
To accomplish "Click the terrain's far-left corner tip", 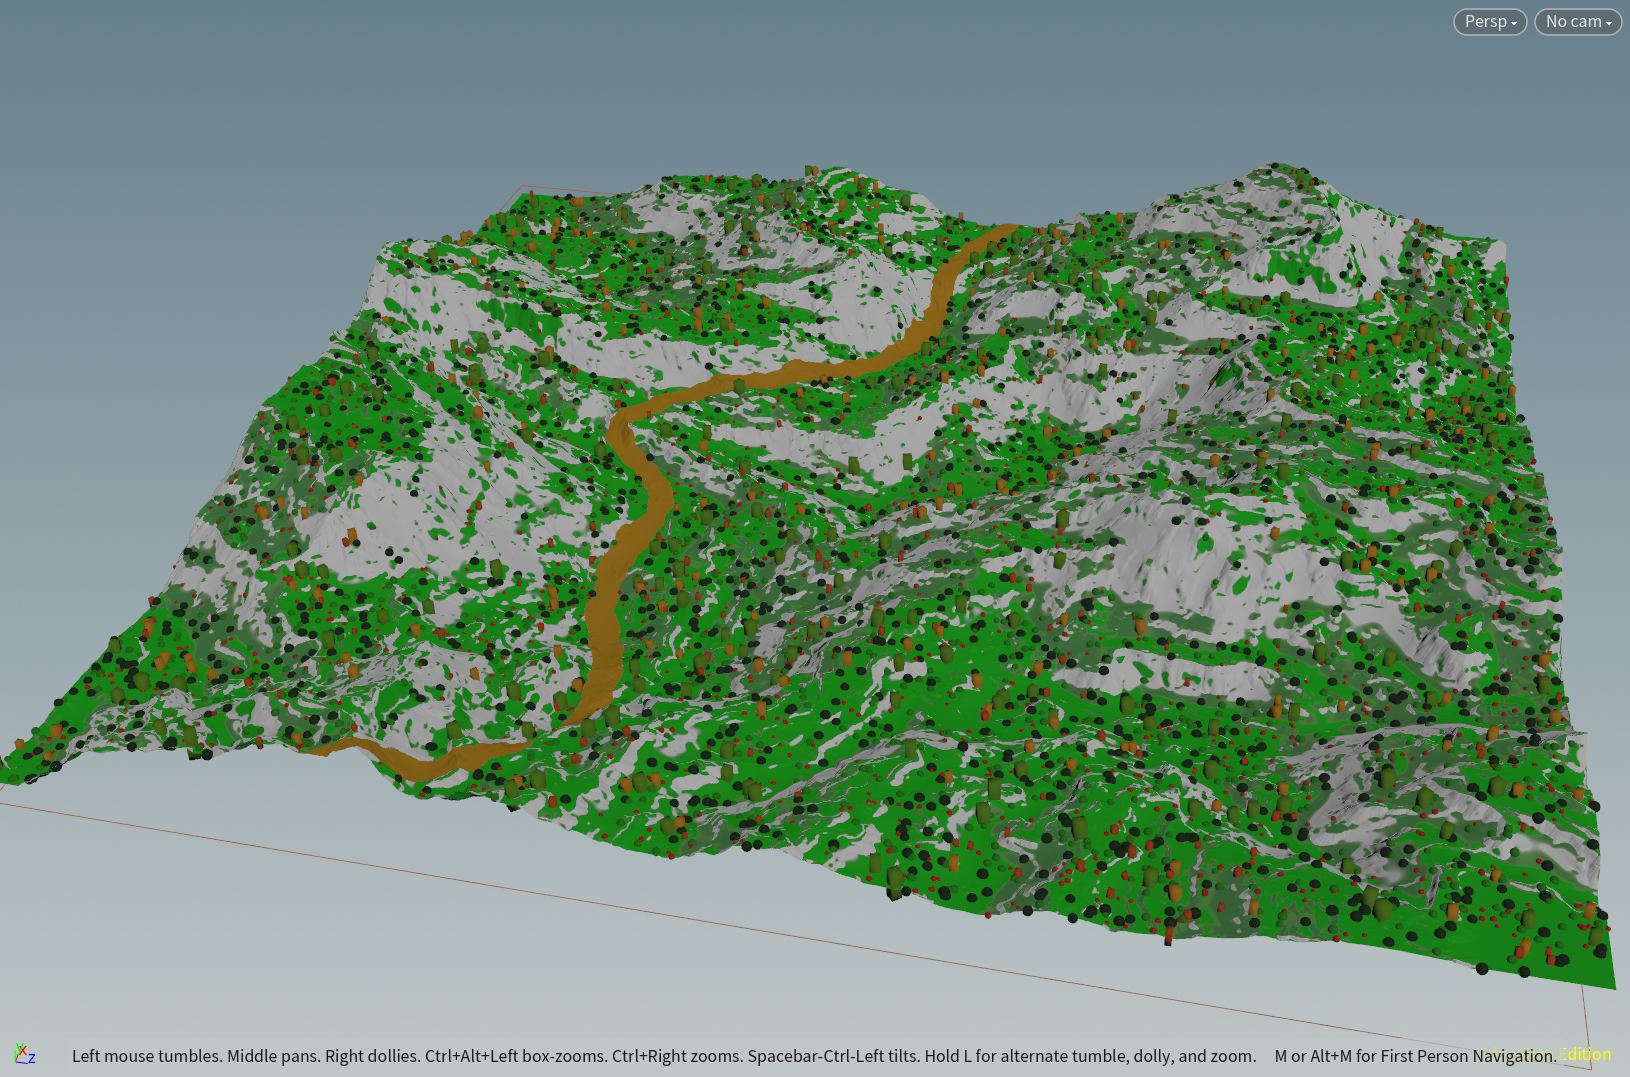I will click(x=6, y=776).
